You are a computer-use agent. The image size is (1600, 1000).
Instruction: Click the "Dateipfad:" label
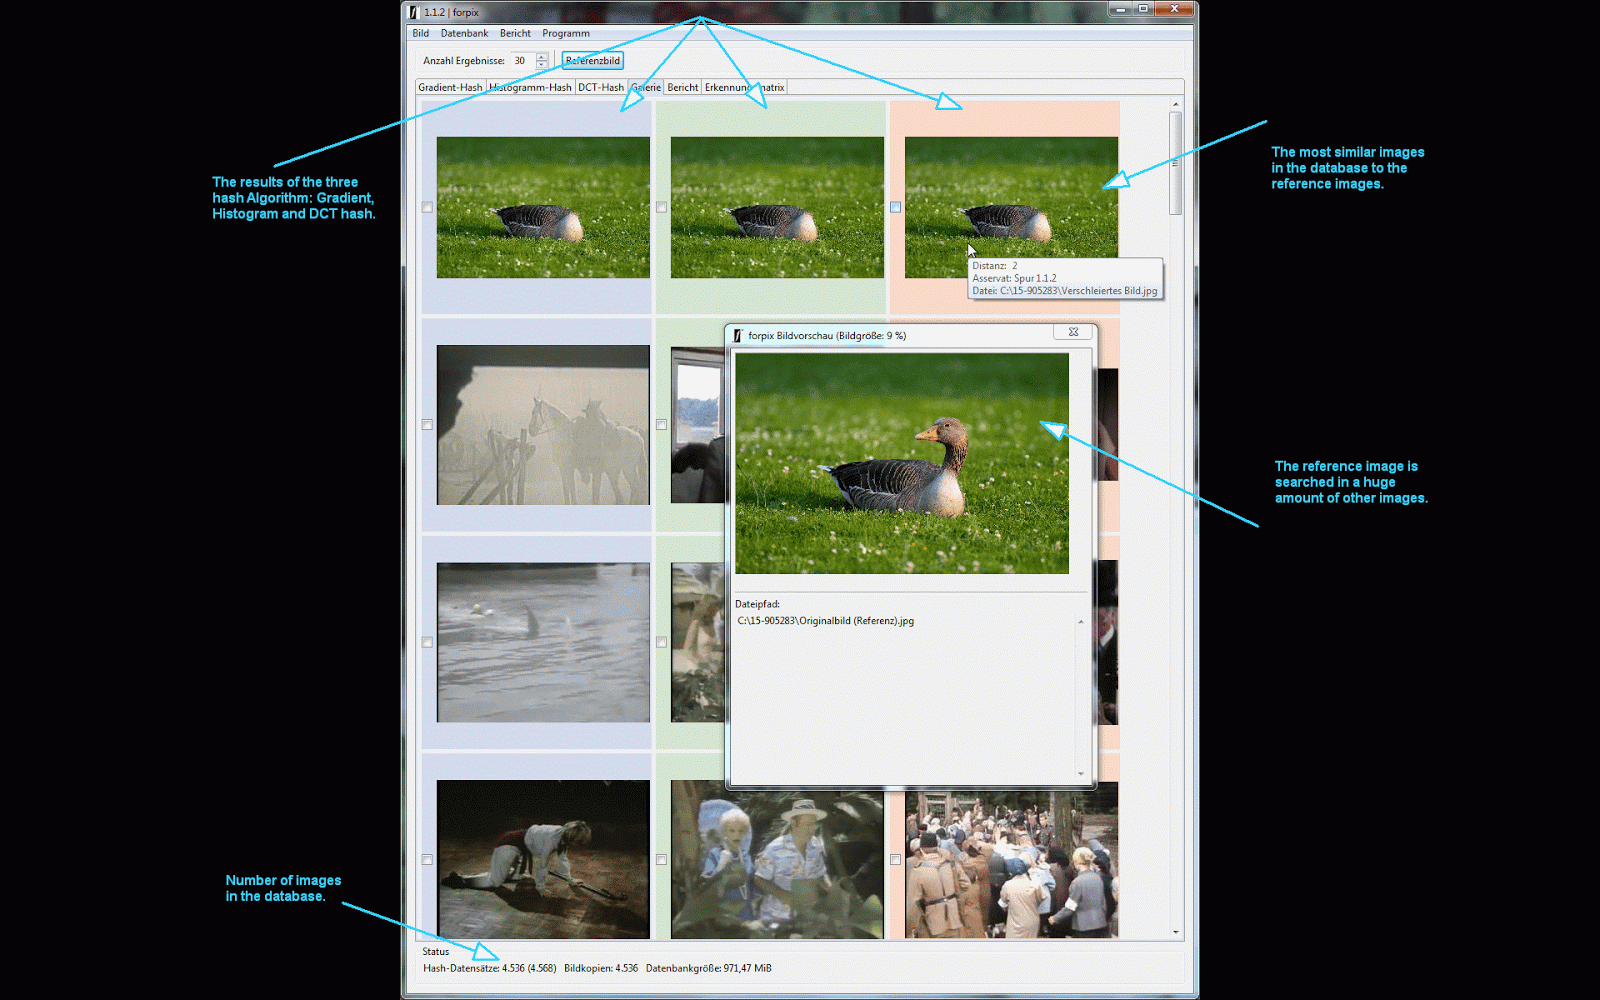[757, 604]
